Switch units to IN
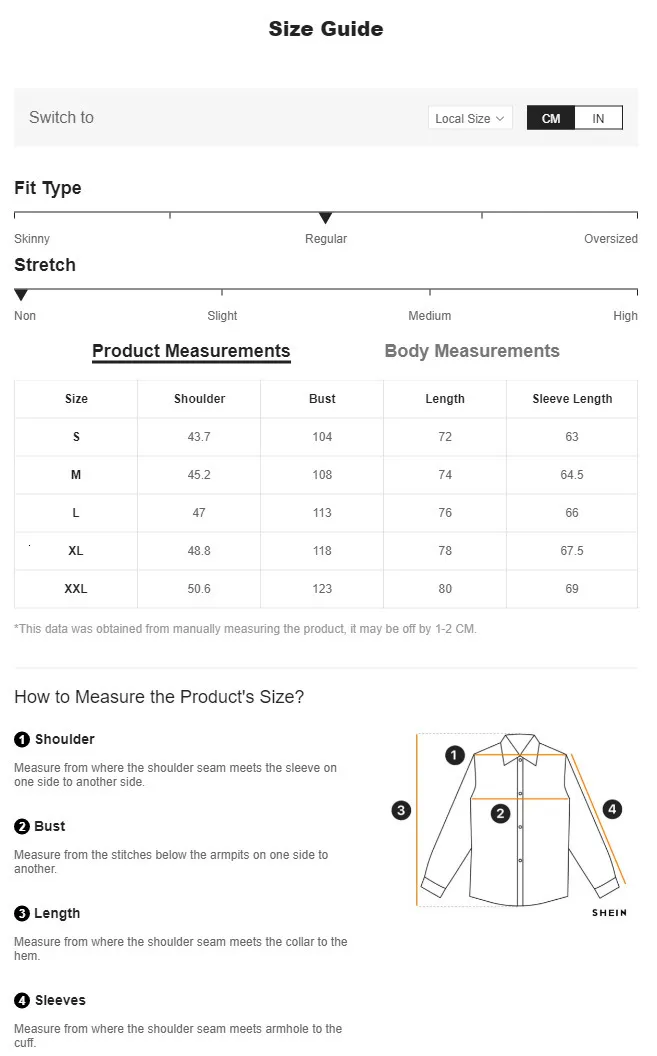This screenshot has height=1056, width=657. 598,118
